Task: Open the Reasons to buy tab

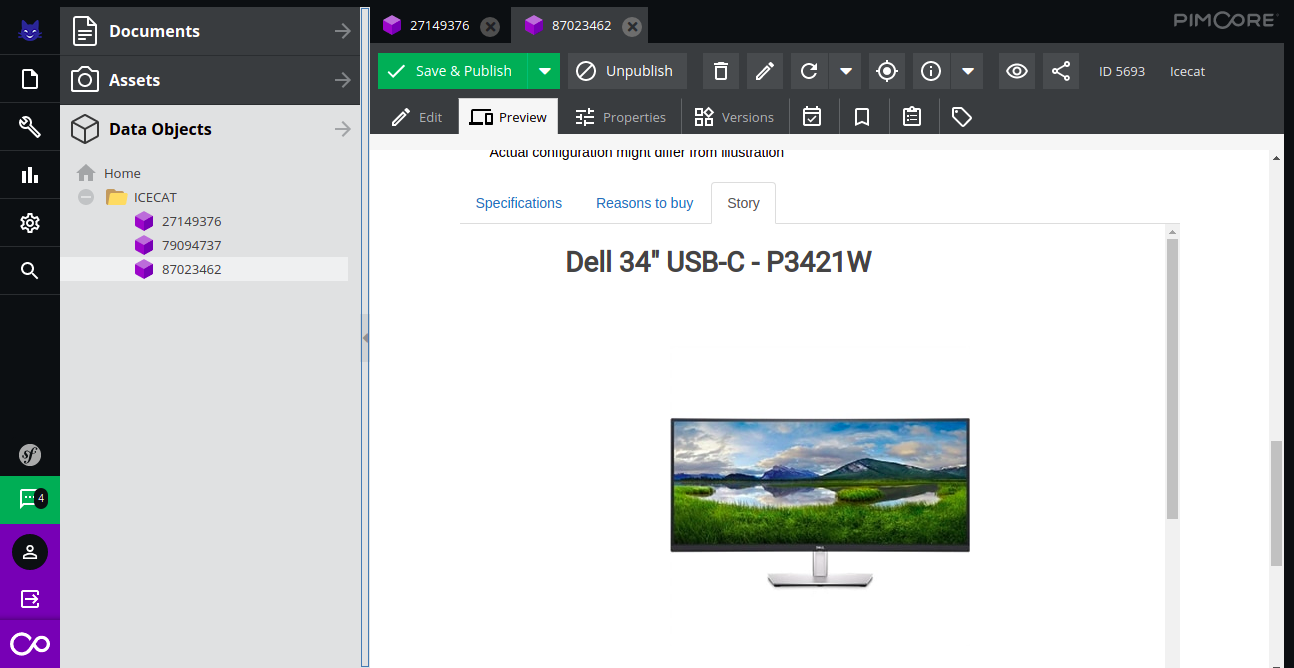Action: point(644,203)
